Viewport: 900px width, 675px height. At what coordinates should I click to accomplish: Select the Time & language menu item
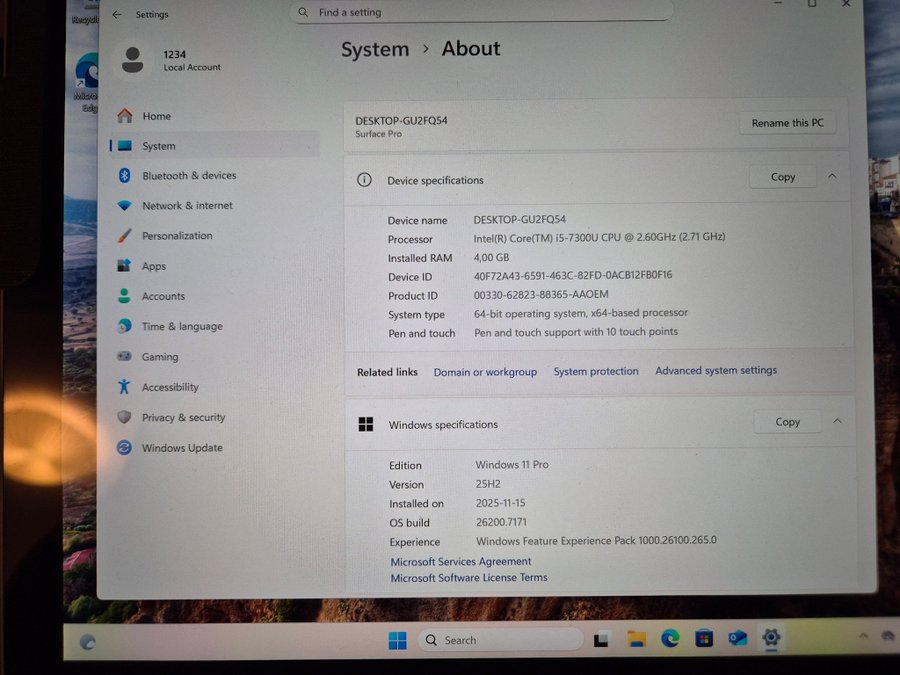pyautogui.click(x=181, y=327)
